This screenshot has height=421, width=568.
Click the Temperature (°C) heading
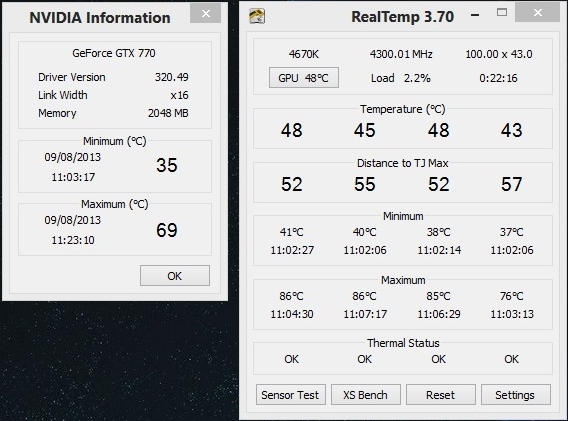[402, 109]
